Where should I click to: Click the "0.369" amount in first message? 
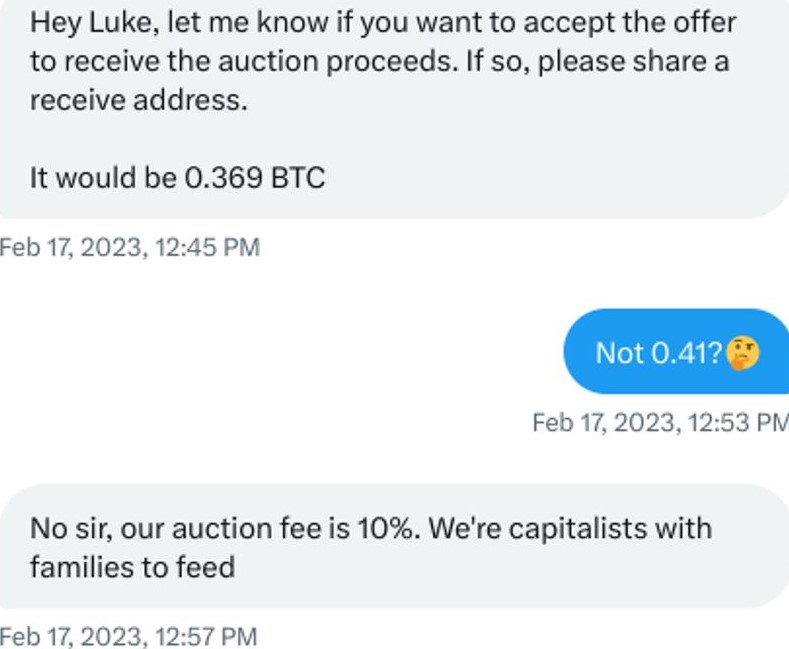click(224, 178)
